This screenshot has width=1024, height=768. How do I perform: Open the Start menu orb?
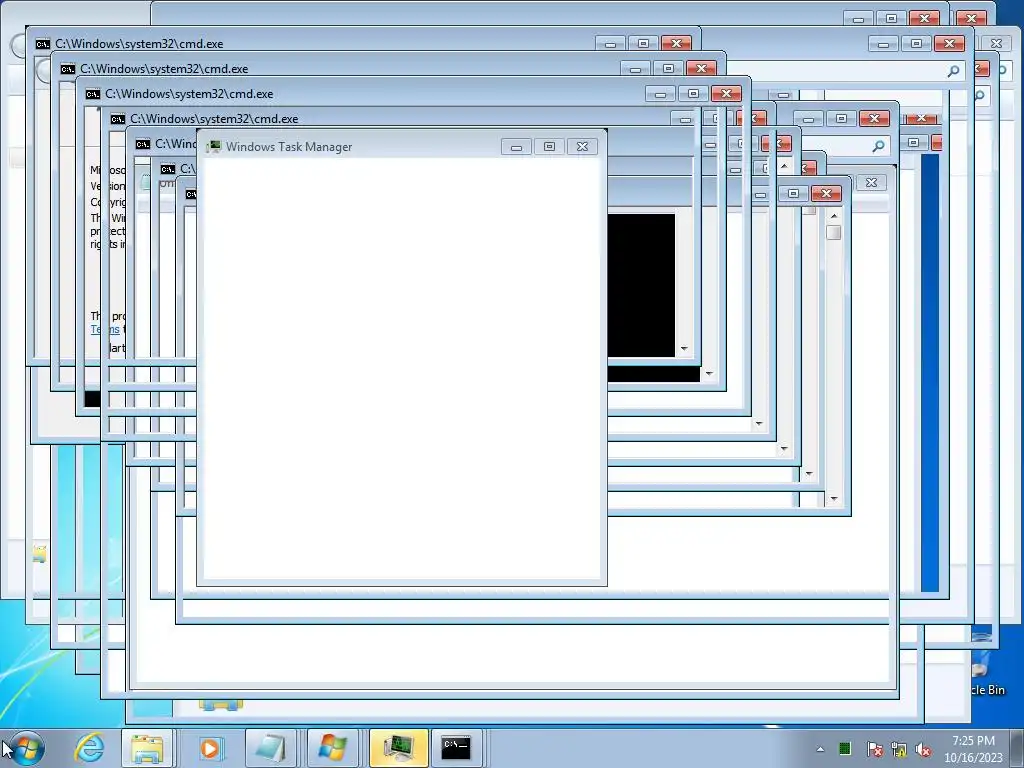point(27,748)
